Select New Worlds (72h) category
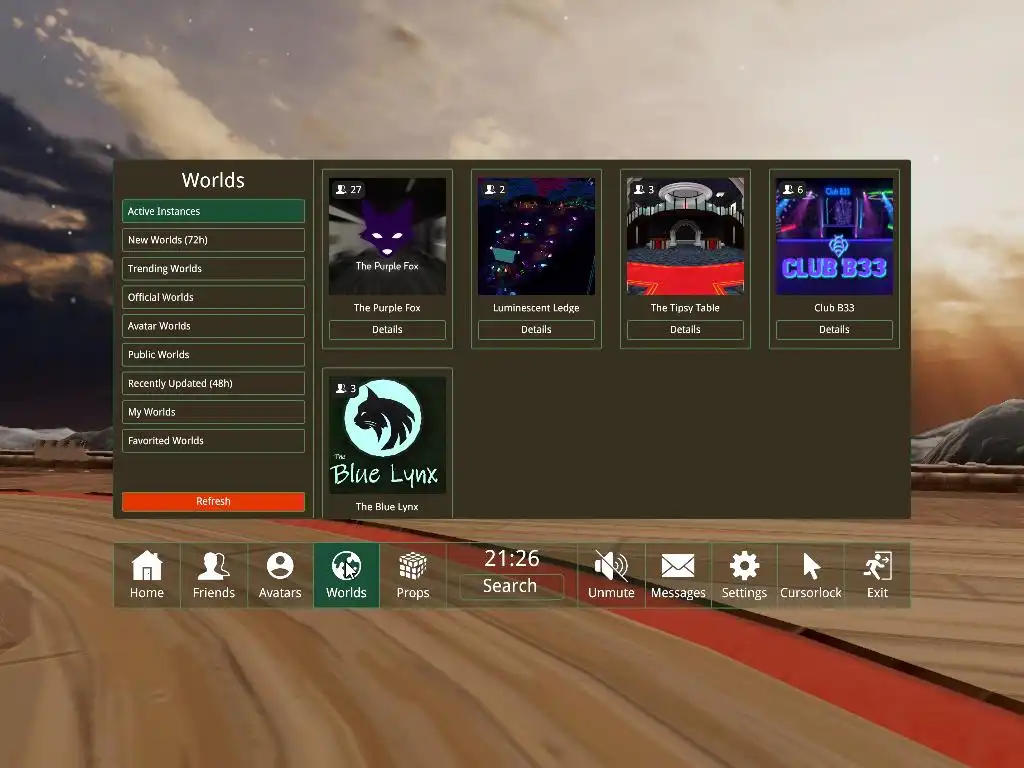Viewport: 1024px width, 768px height. tap(213, 240)
